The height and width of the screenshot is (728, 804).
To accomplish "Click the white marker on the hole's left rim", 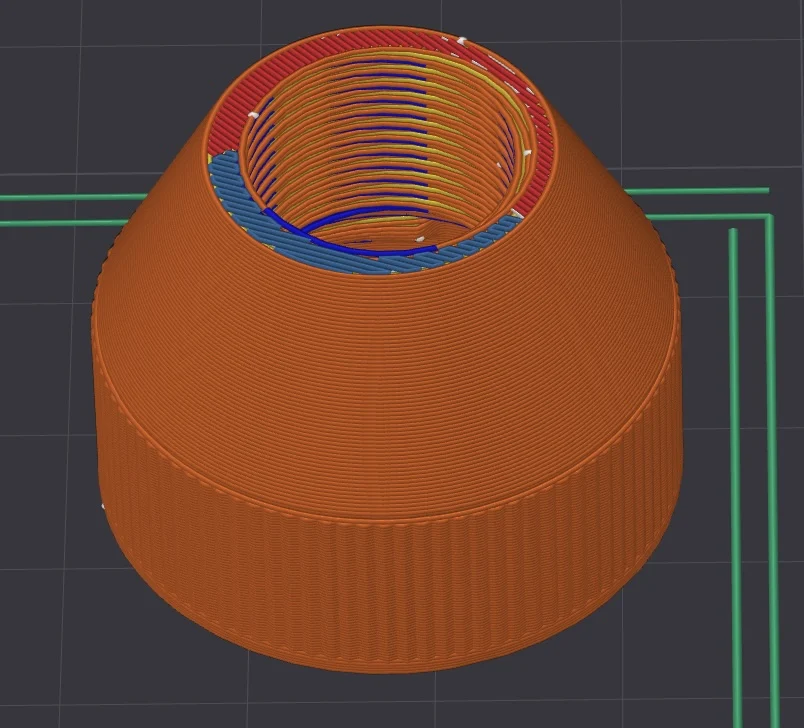I will [252, 114].
